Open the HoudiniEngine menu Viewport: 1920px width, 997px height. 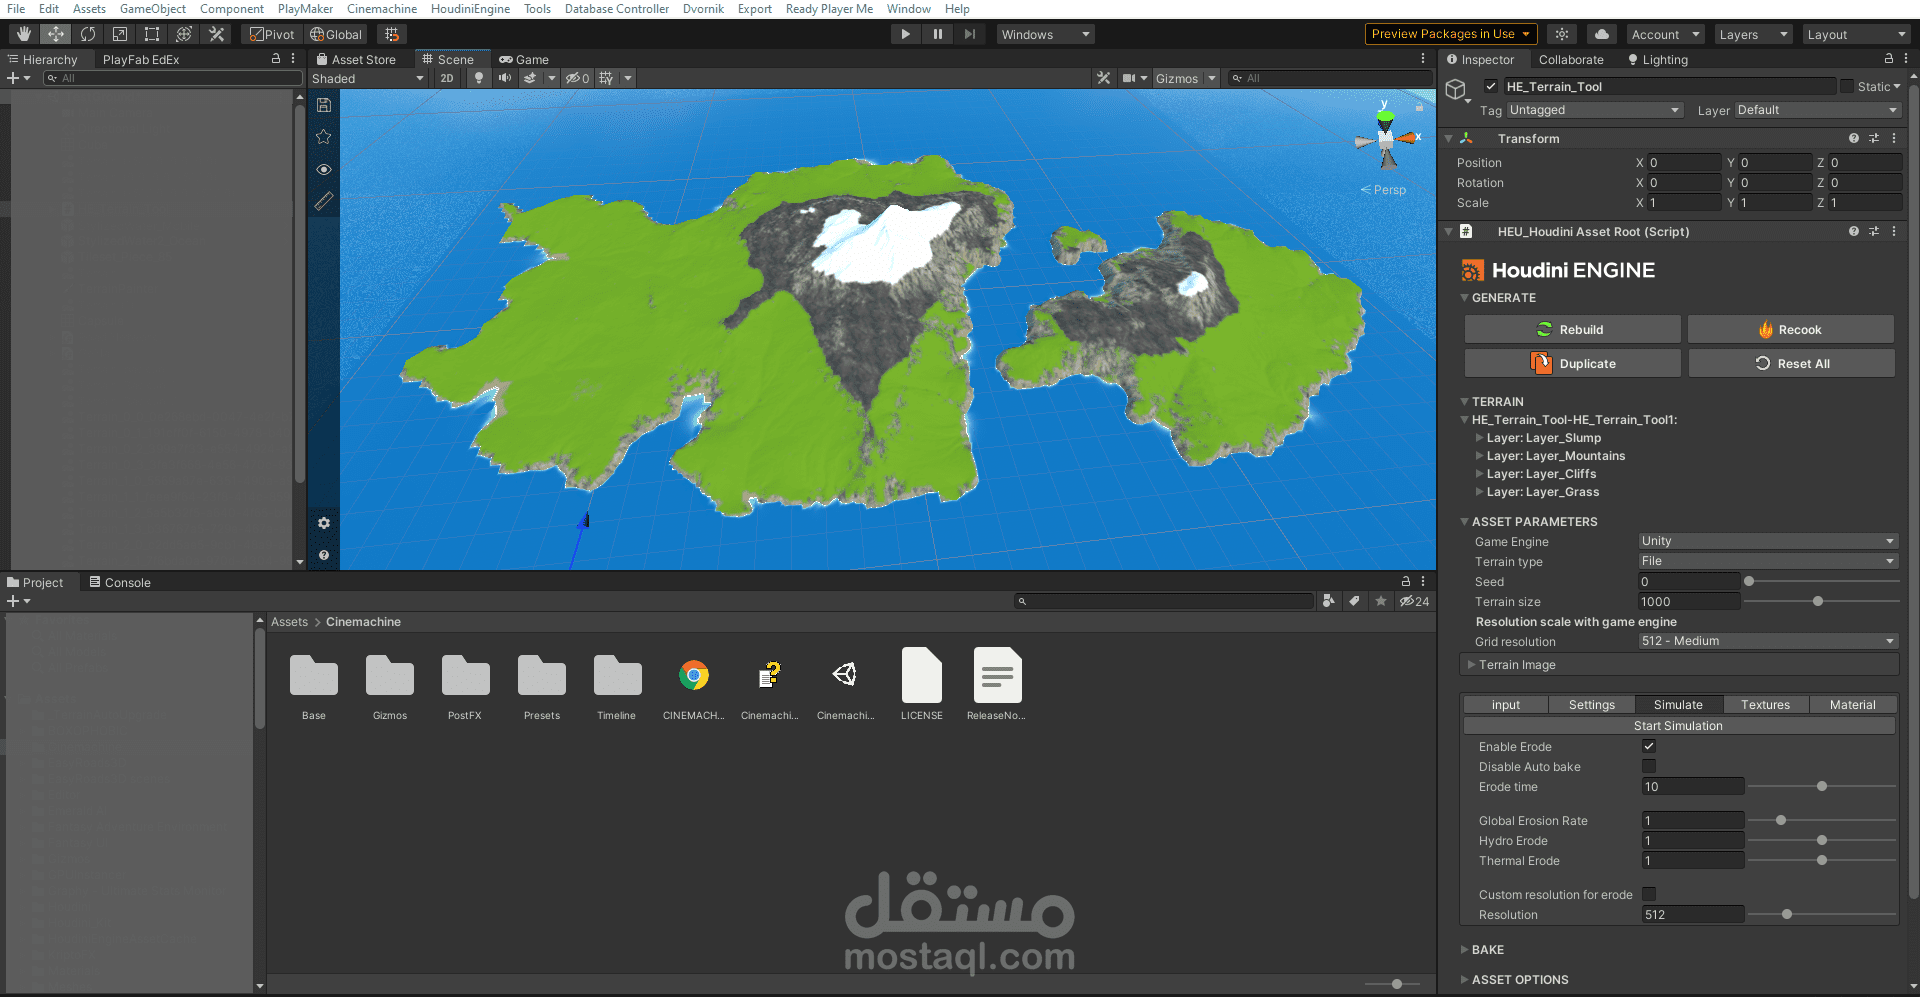point(470,9)
